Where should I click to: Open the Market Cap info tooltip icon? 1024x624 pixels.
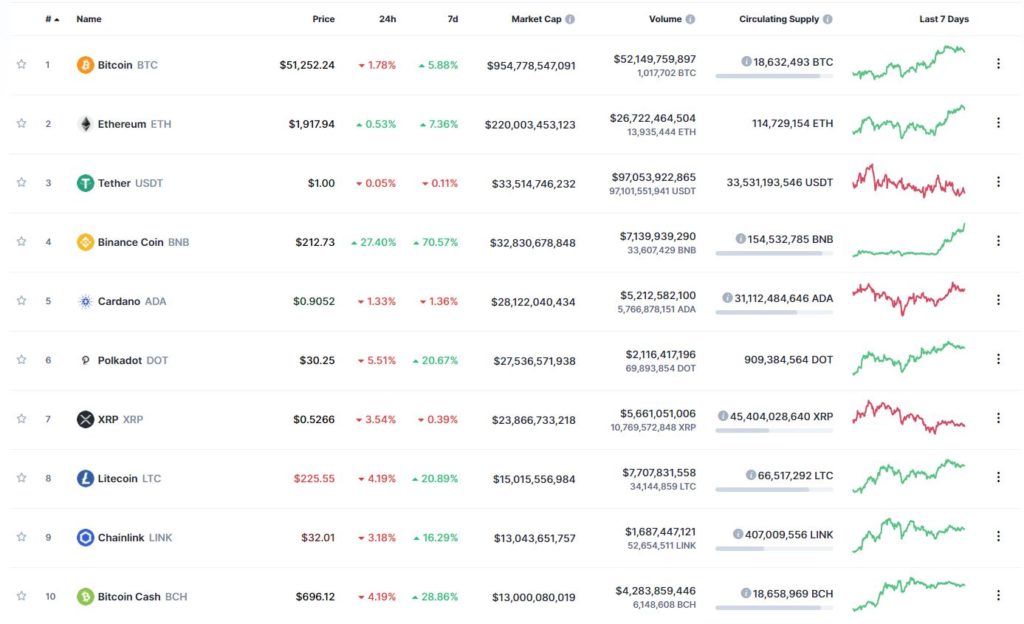tap(570, 19)
